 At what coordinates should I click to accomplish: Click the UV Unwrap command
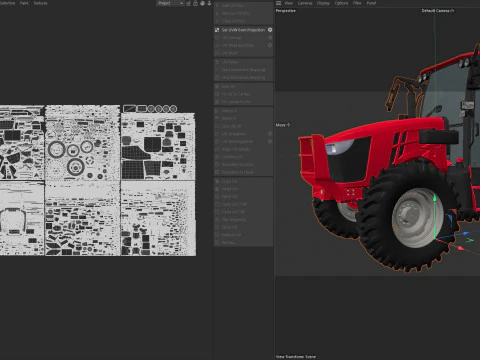coord(232,38)
